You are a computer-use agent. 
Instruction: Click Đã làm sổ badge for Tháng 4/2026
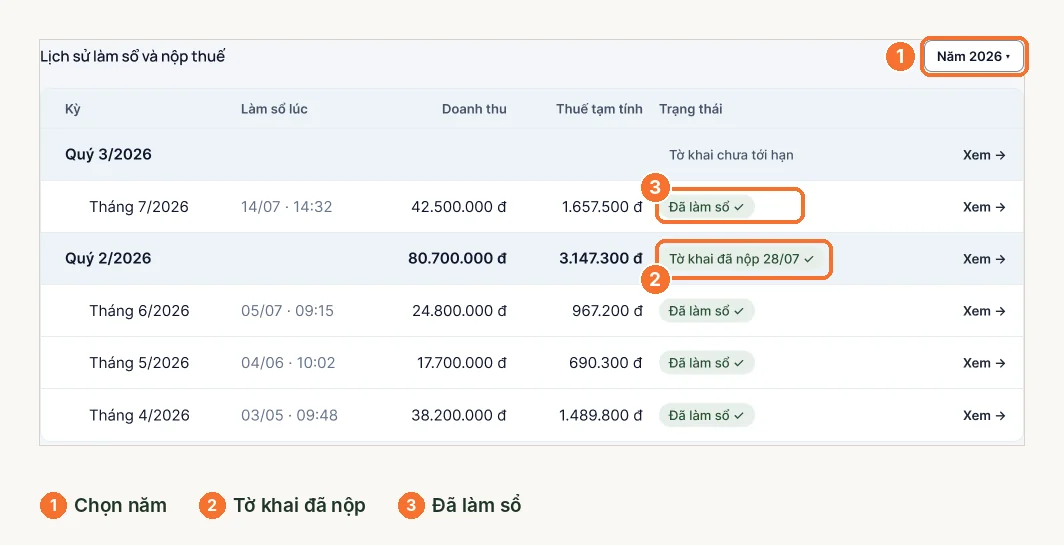706,415
